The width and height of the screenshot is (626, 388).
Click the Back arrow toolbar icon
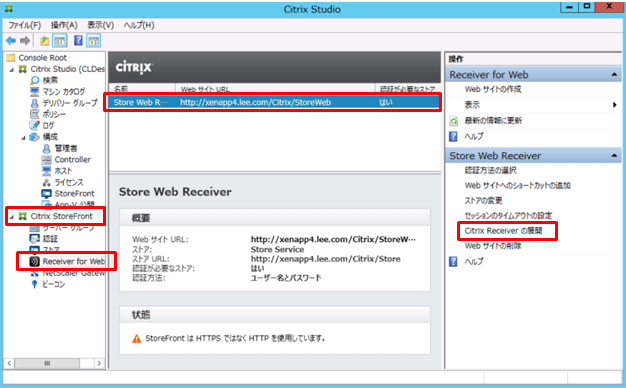point(11,40)
